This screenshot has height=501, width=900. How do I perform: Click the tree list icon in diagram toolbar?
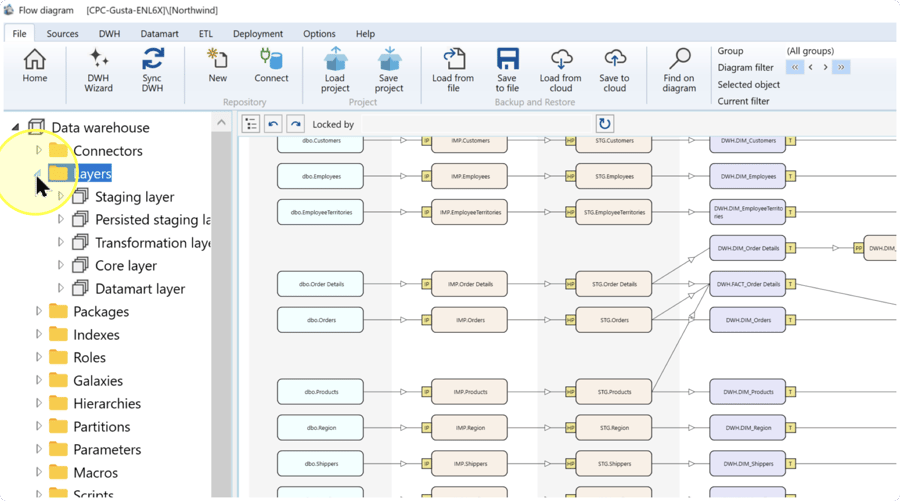pos(251,124)
